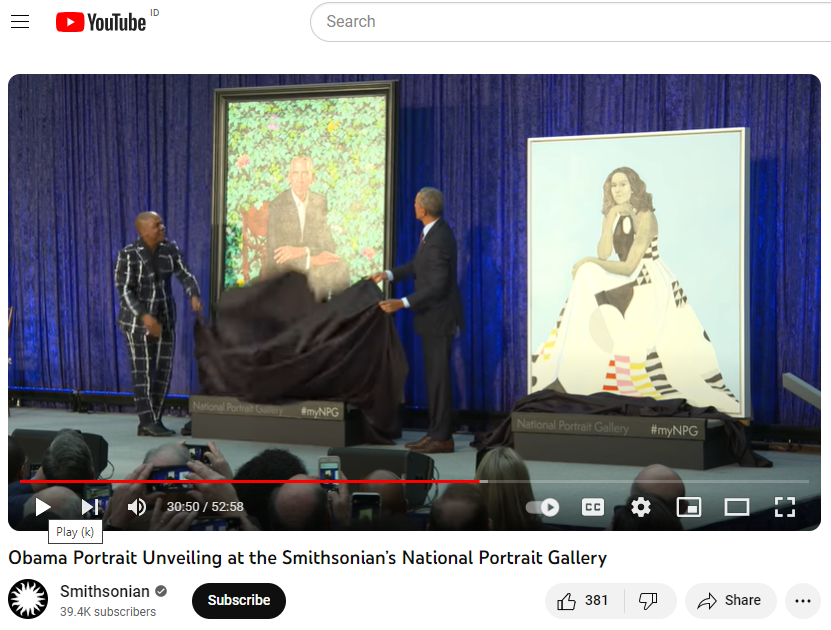Open the Smithsonian channel name link

coord(104,591)
